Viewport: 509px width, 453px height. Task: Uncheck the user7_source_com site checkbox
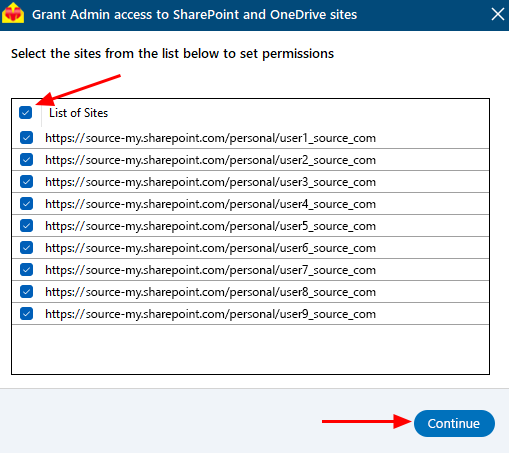pos(26,270)
